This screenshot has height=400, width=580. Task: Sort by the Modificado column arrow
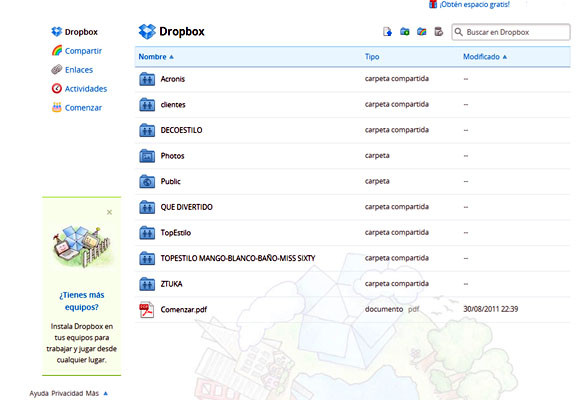[505, 57]
